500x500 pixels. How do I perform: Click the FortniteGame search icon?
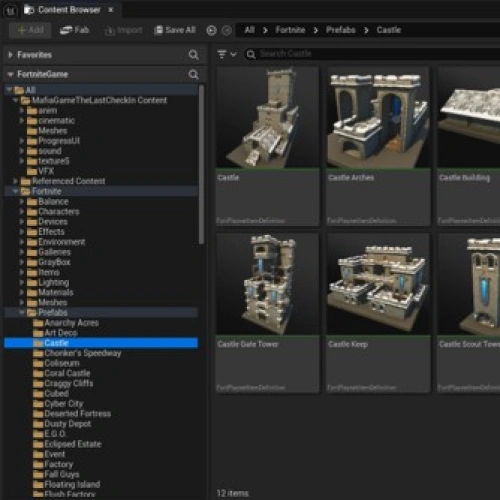tap(193, 74)
